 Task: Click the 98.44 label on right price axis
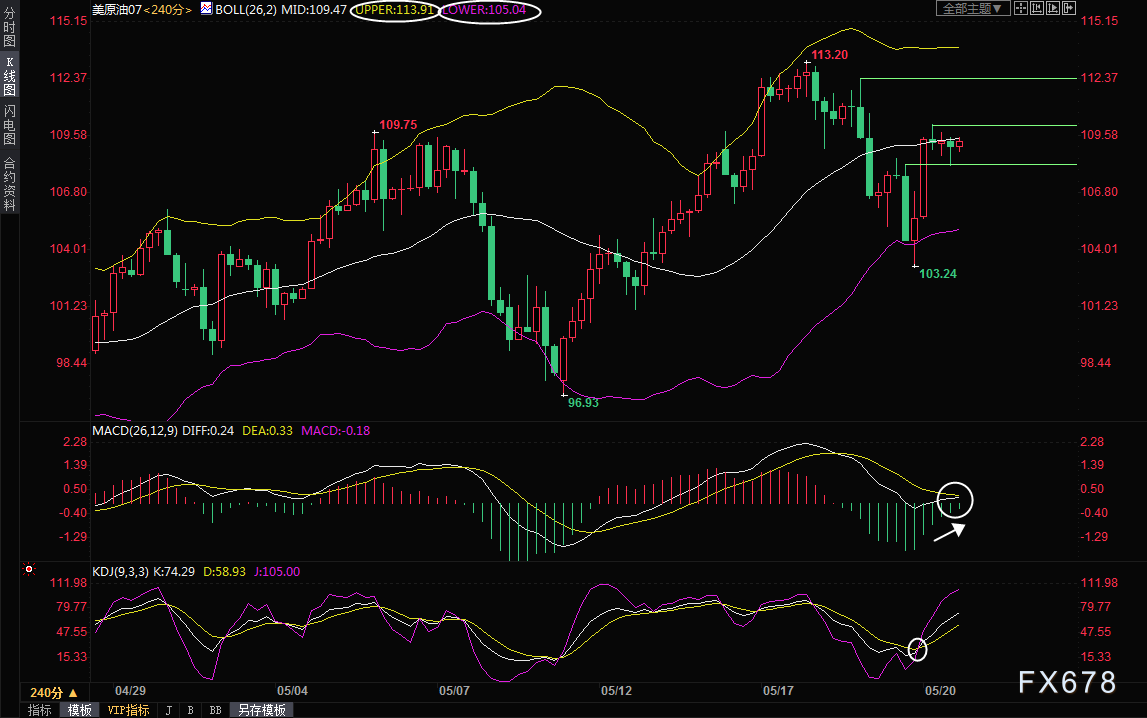pyautogui.click(x=1095, y=363)
